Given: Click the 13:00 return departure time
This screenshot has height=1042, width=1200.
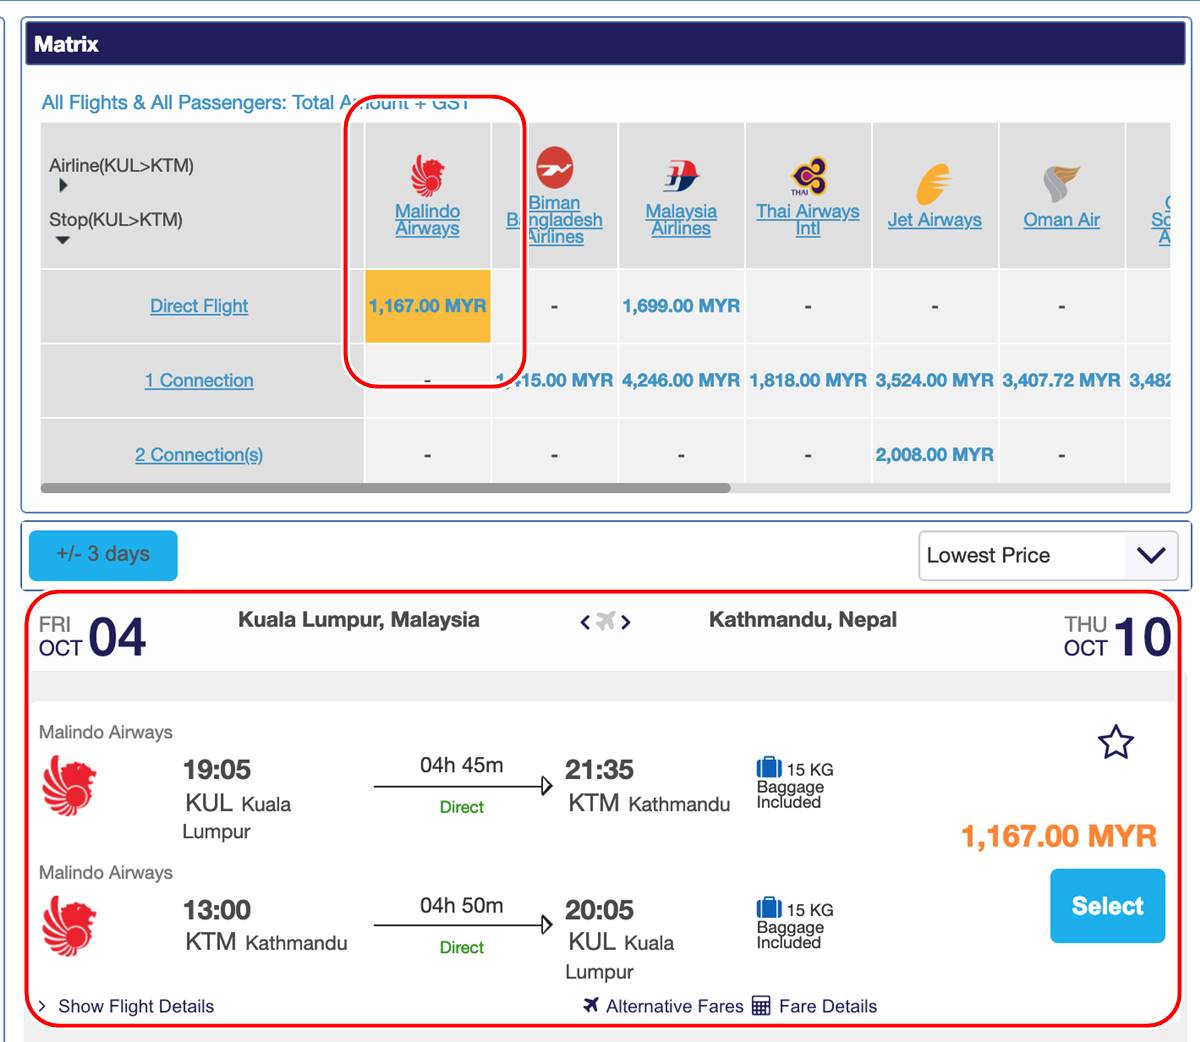Looking at the screenshot, I should [x=216, y=910].
